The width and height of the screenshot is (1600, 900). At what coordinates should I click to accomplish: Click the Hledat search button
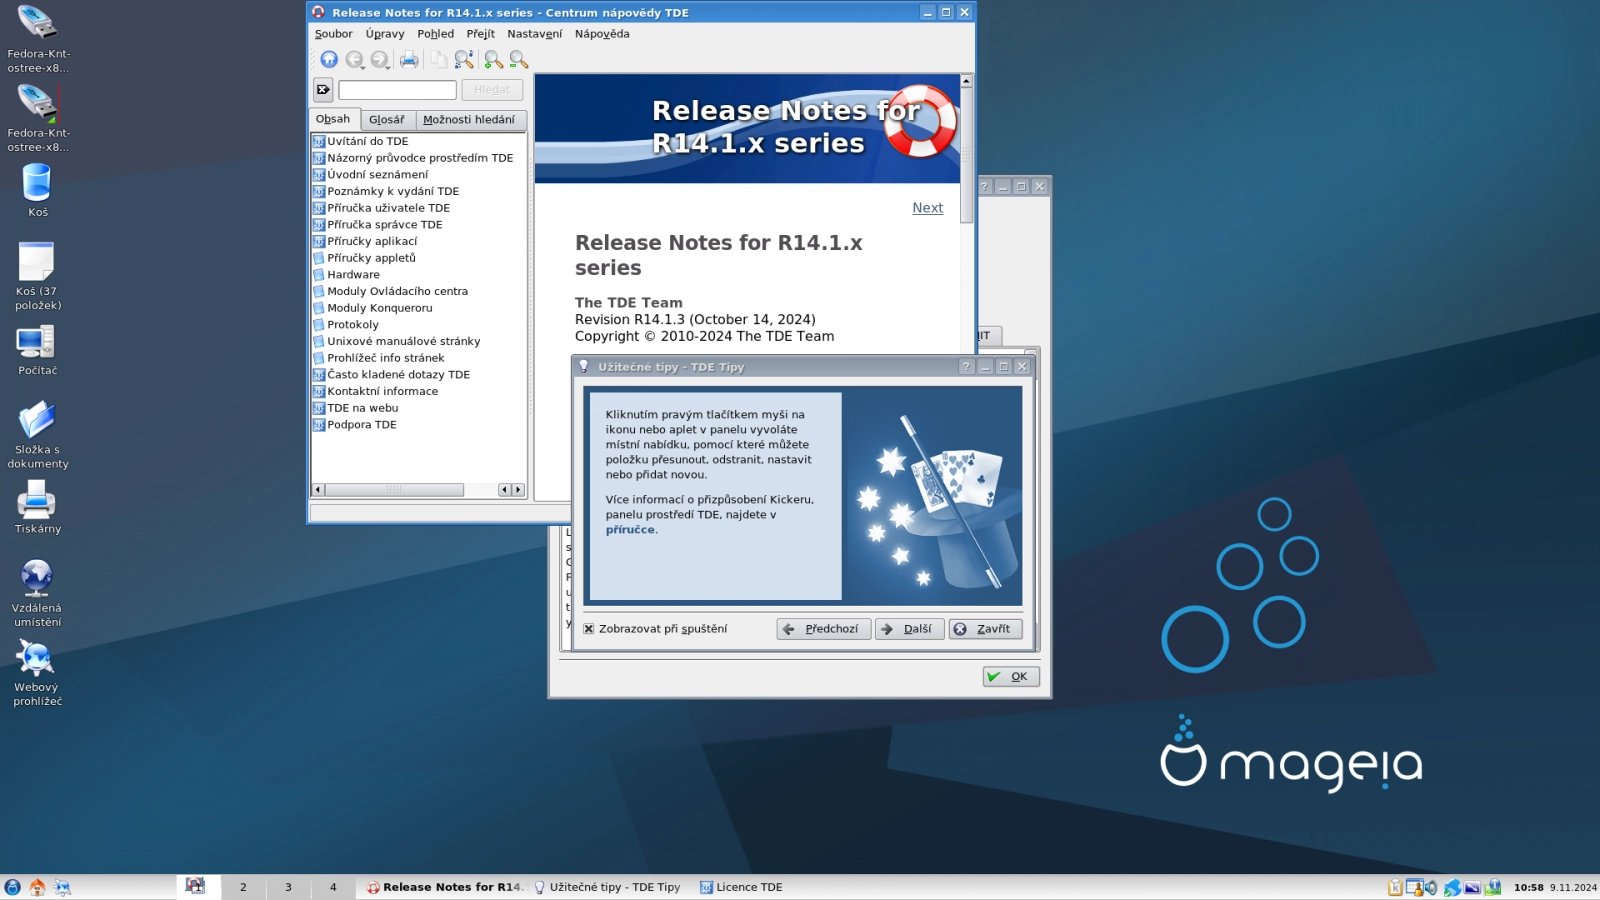tap(492, 90)
